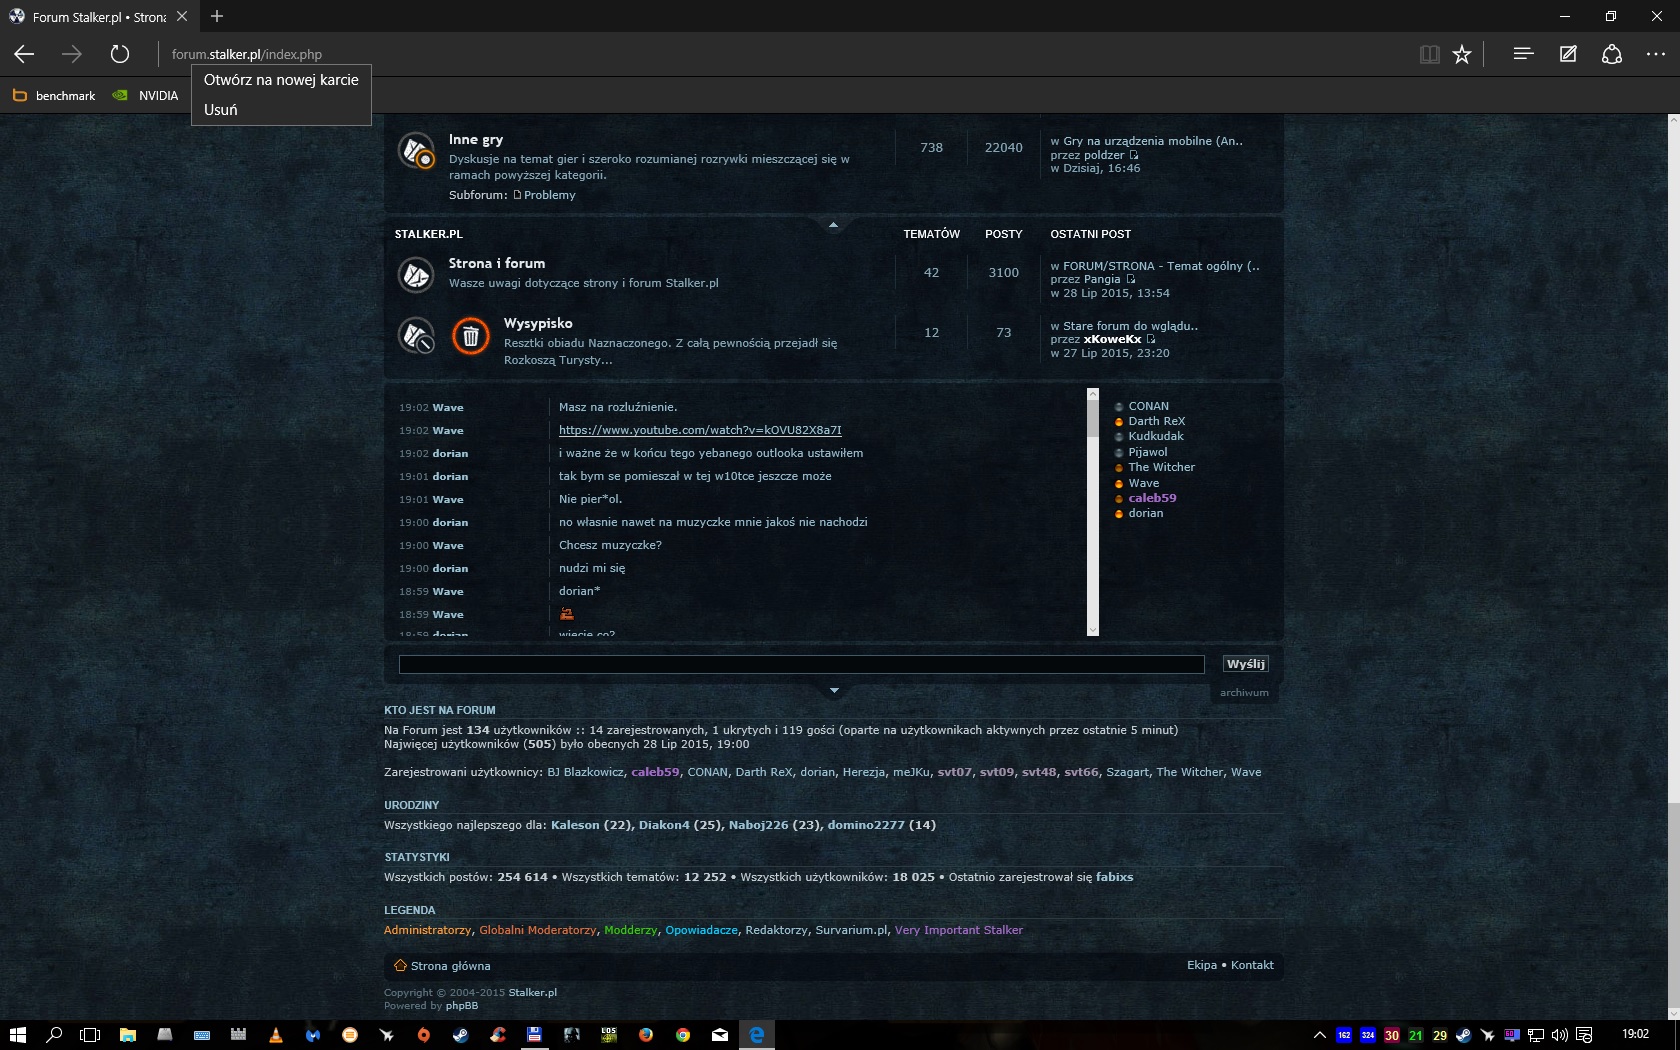This screenshot has width=1680, height=1050.
Task: Open newest member fabixs profile
Action: coord(1114,877)
